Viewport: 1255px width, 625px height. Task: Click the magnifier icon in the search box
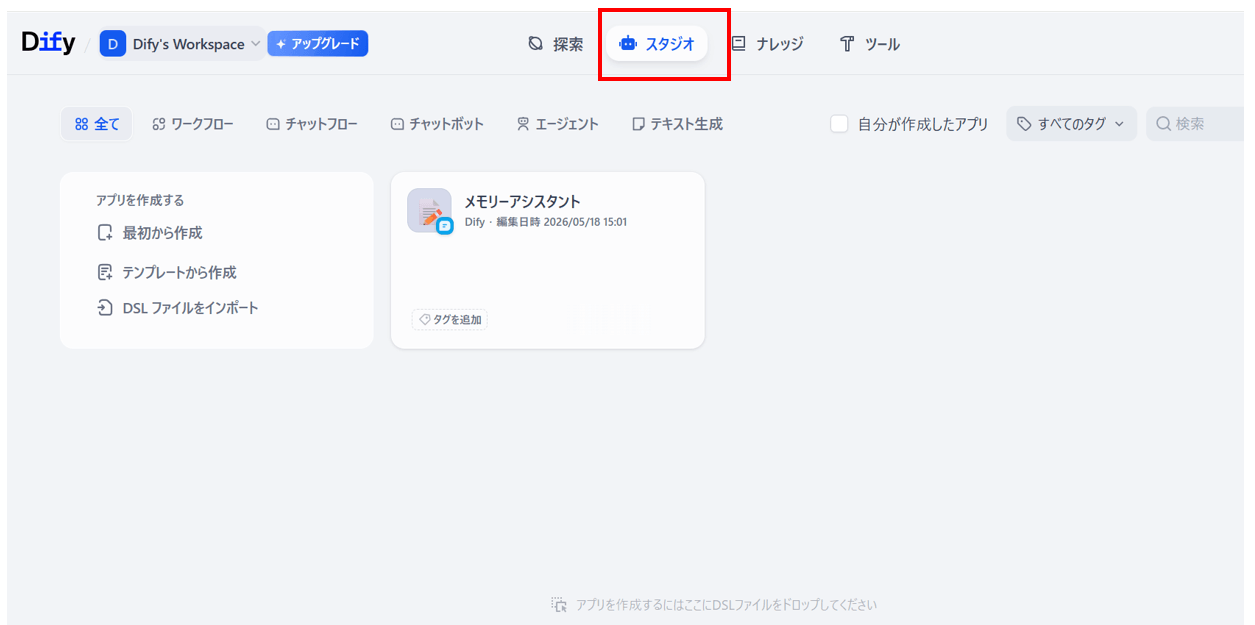1163,124
